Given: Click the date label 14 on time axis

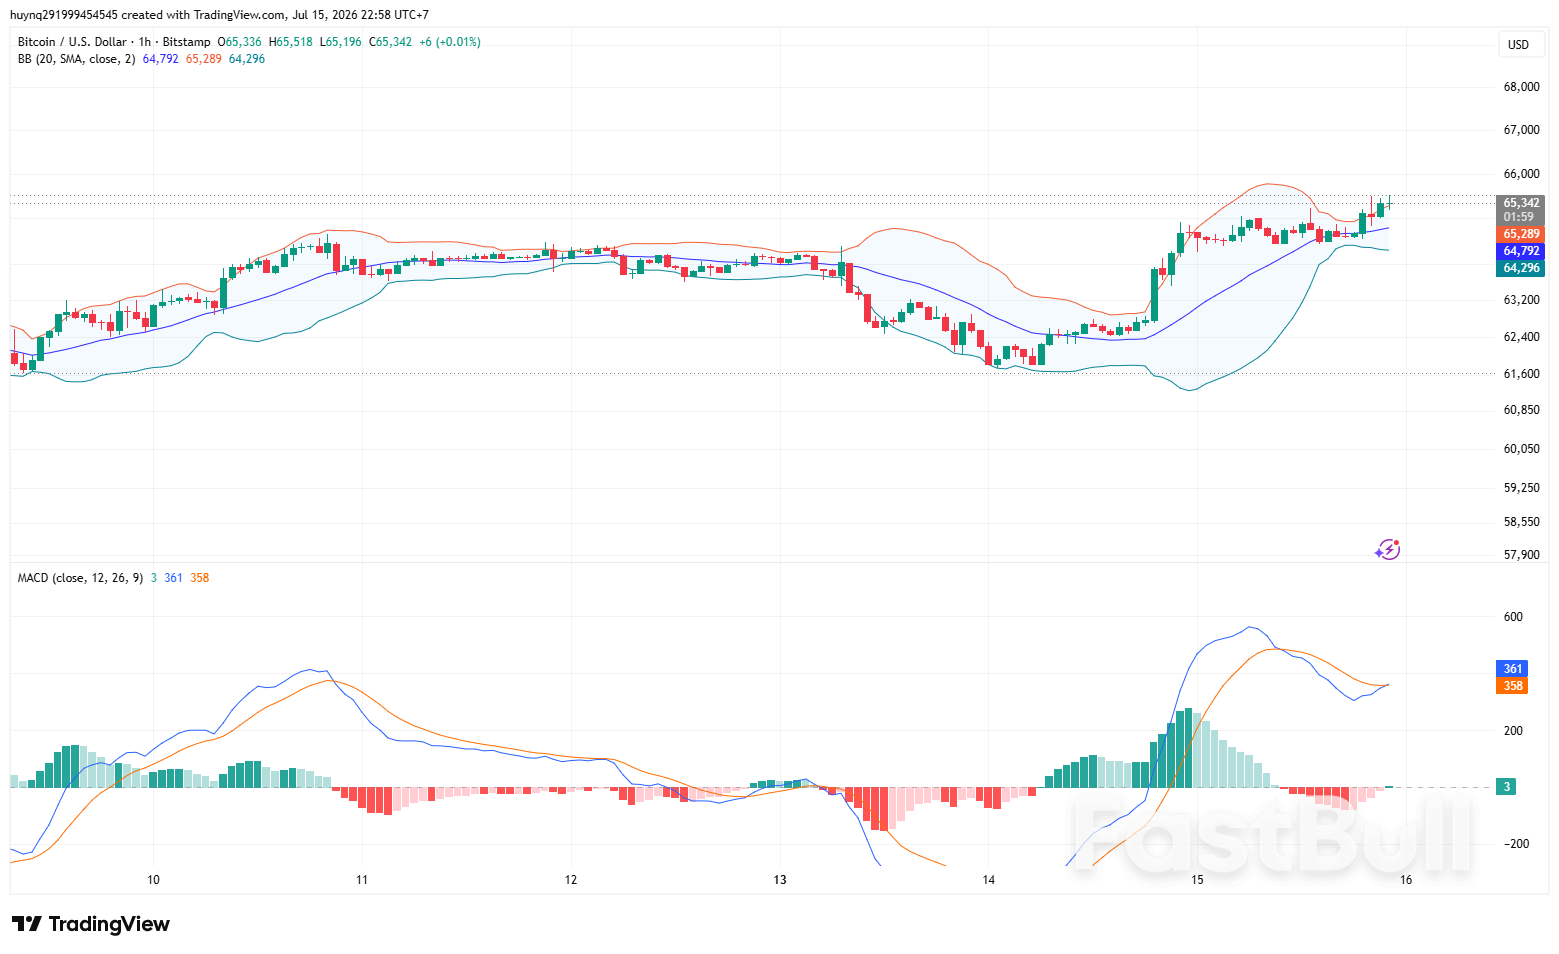Looking at the screenshot, I should pyautogui.click(x=989, y=880).
